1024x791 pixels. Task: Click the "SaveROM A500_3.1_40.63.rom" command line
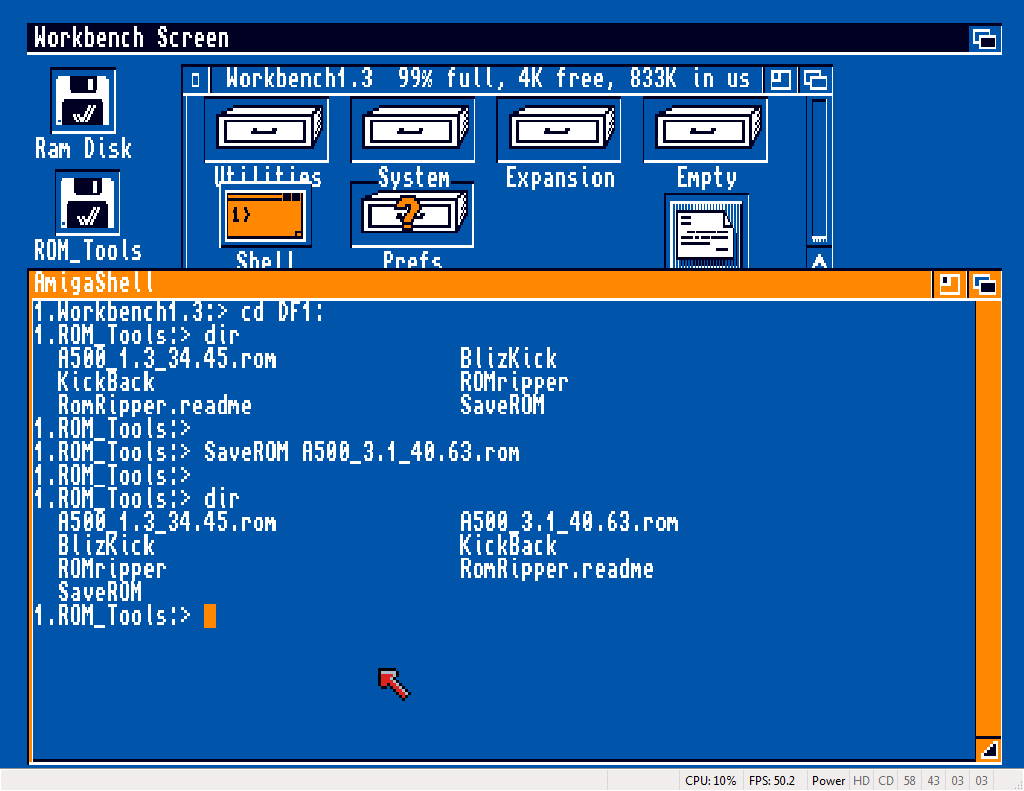(x=362, y=452)
